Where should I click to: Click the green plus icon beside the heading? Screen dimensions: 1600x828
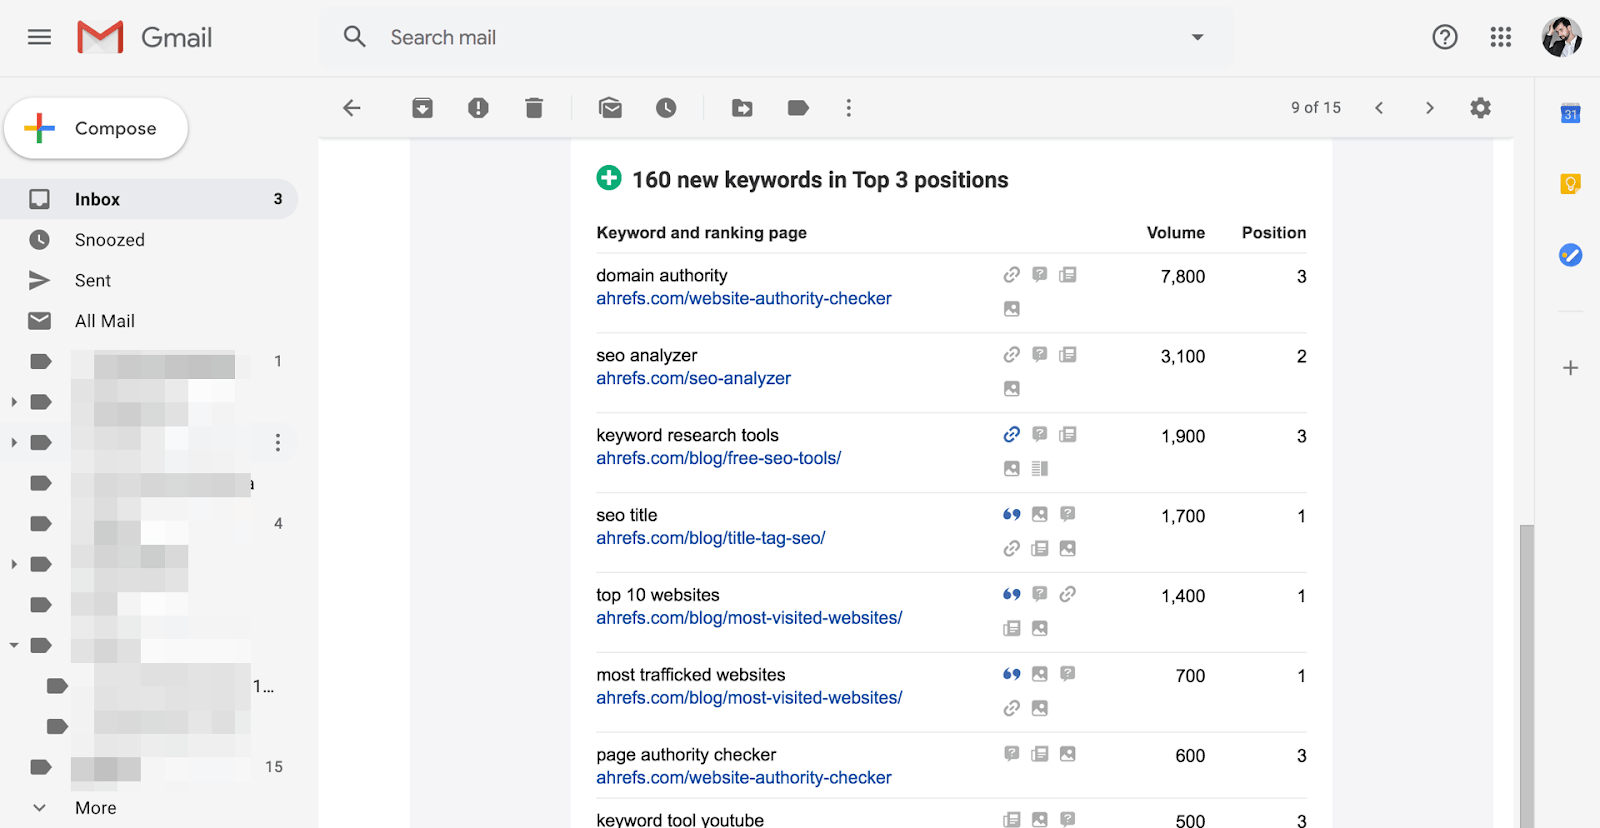609,178
